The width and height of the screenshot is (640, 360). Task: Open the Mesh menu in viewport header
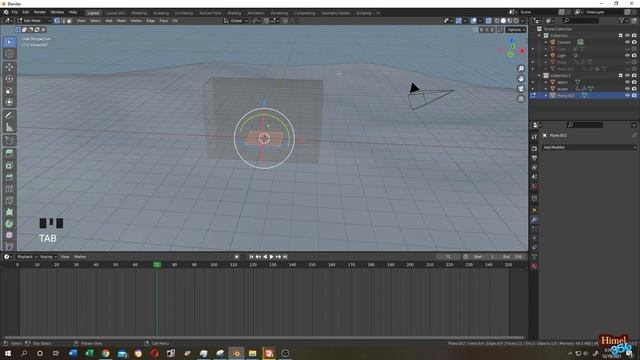pyautogui.click(x=121, y=20)
